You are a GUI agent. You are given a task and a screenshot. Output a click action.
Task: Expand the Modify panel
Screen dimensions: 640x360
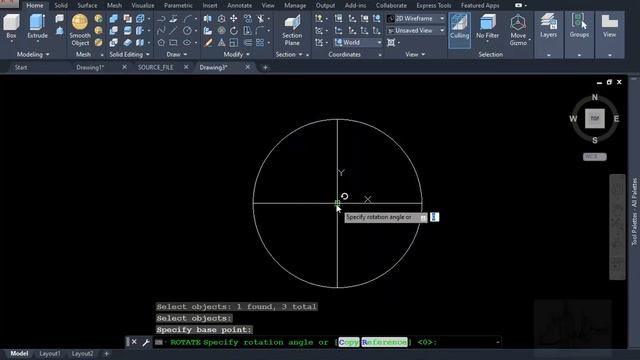pyautogui.click(x=236, y=54)
